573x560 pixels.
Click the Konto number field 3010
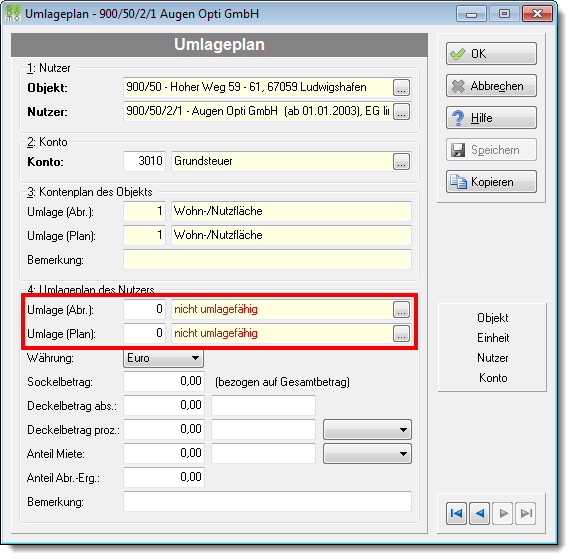click(144, 161)
